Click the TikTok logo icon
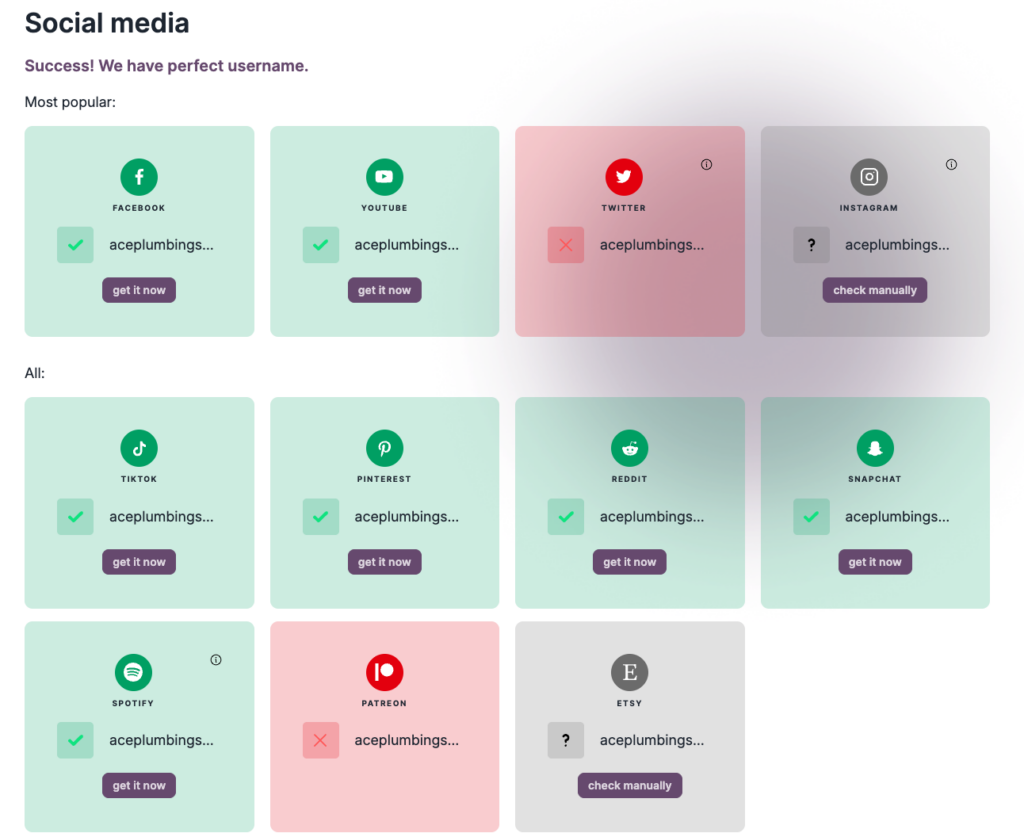The width and height of the screenshot is (1024, 833). point(139,448)
